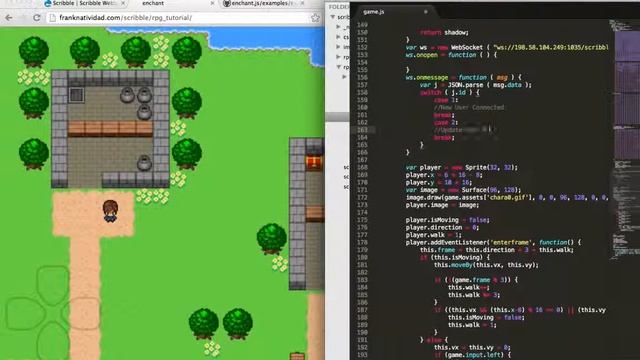
Task: Go back in the browser
Action: pyautogui.click(x=9, y=18)
